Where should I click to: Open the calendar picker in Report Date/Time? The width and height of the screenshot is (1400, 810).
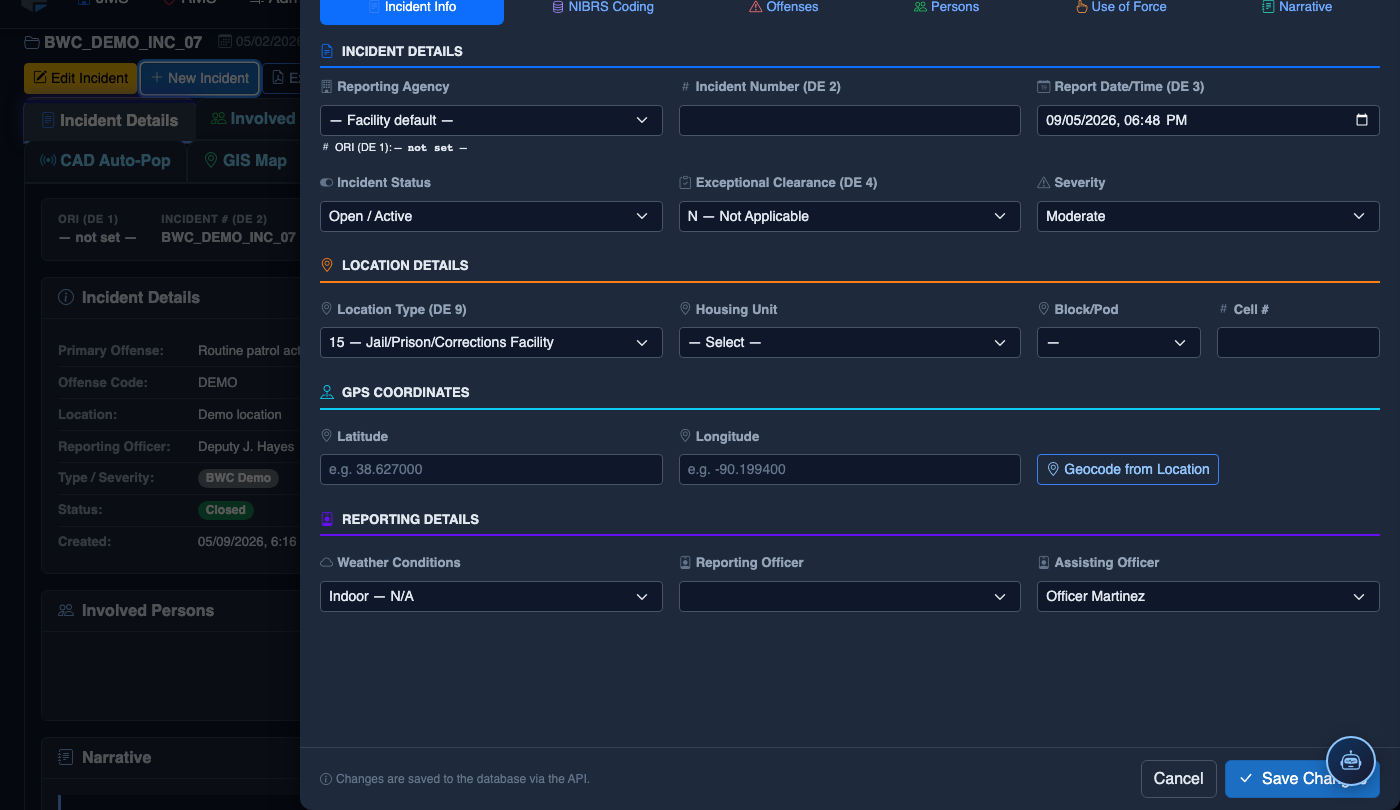coord(1361,120)
